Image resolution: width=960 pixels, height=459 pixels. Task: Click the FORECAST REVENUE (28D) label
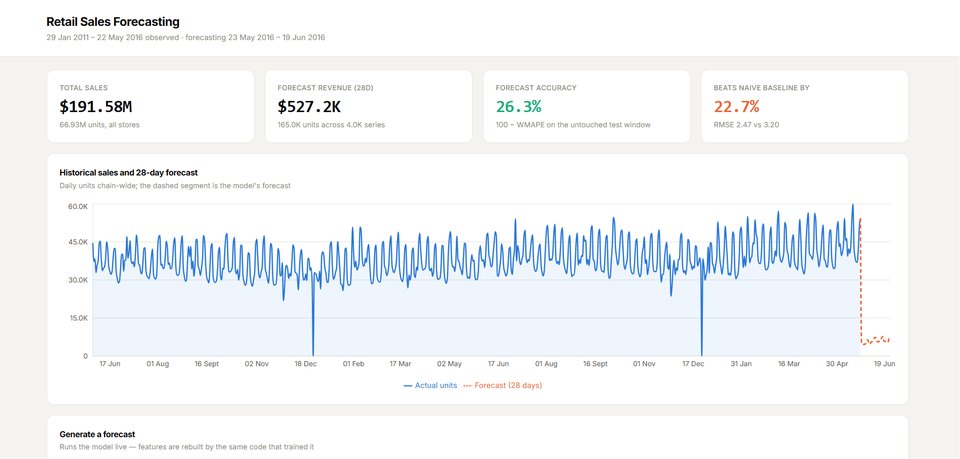(x=325, y=88)
